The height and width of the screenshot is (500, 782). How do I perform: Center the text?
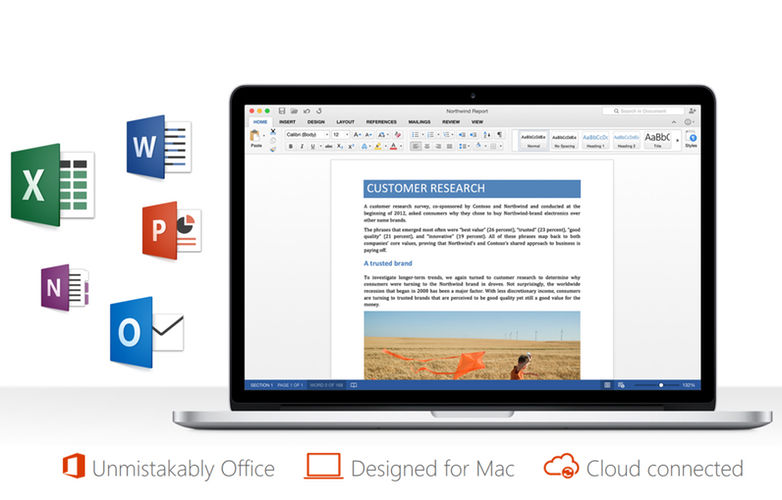click(427, 146)
